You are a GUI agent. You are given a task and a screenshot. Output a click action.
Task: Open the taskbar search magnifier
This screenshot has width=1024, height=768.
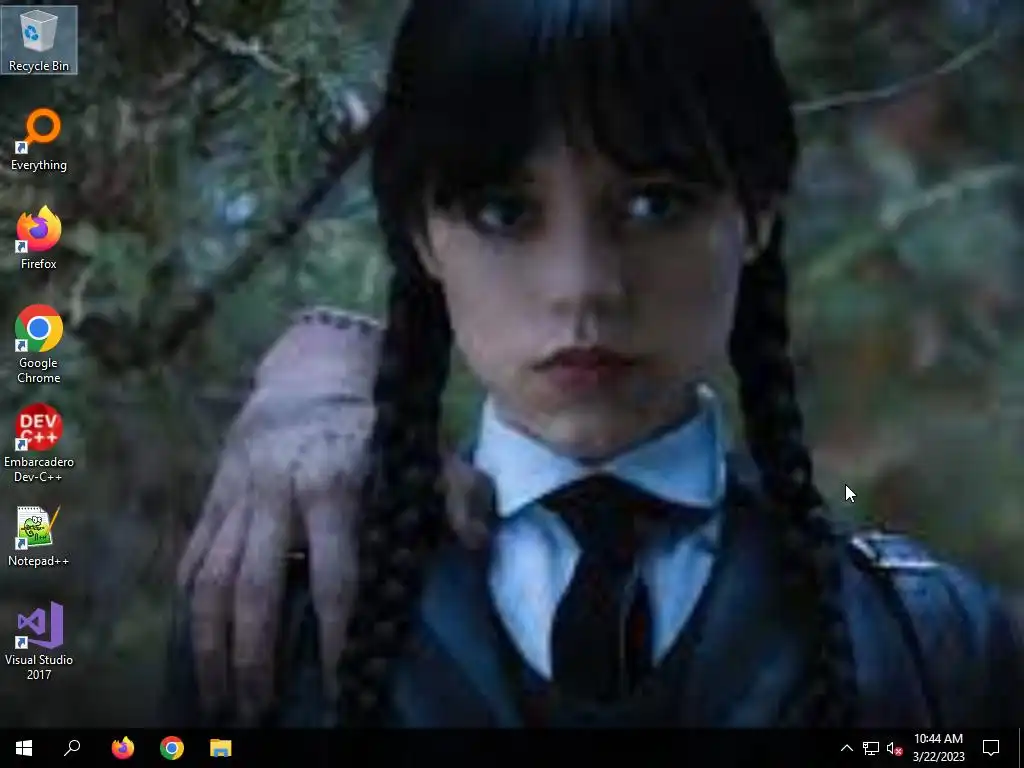click(72, 748)
